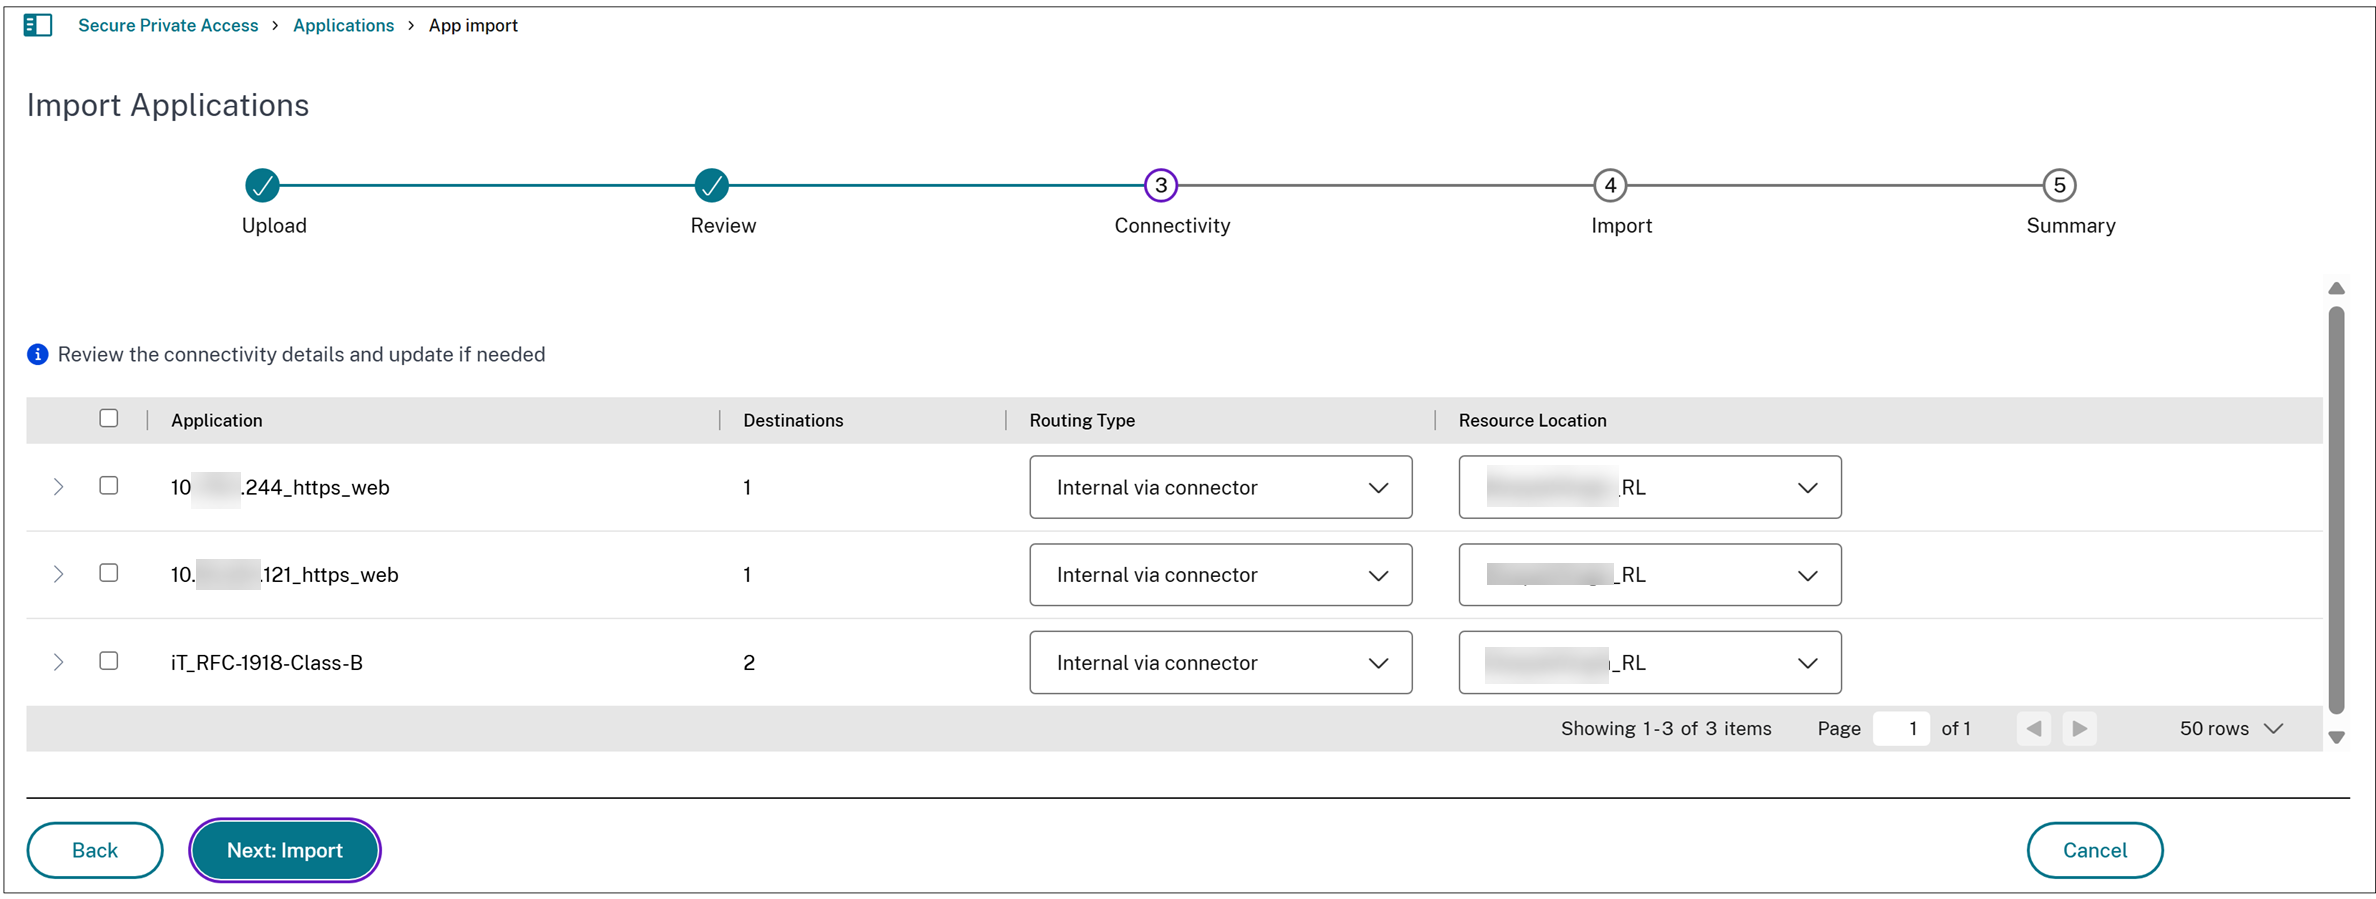2376x899 pixels.
Task: Open Routing Type dropdown for 244_https_web
Action: click(x=1220, y=487)
